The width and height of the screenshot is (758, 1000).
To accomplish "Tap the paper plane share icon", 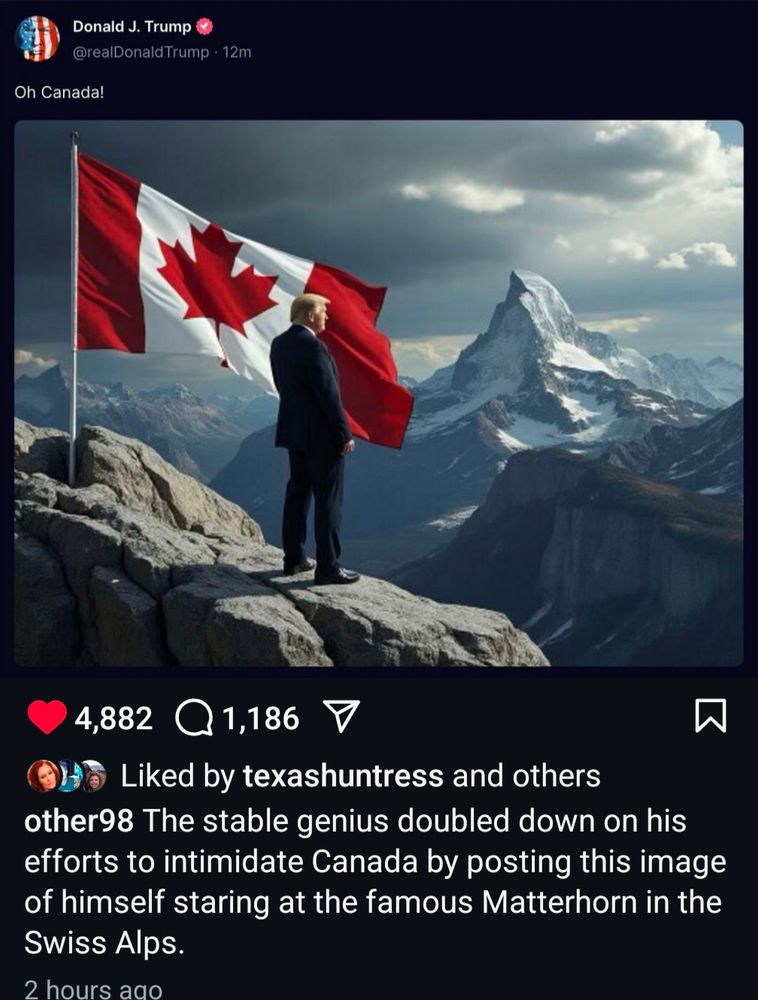I will click(x=341, y=716).
